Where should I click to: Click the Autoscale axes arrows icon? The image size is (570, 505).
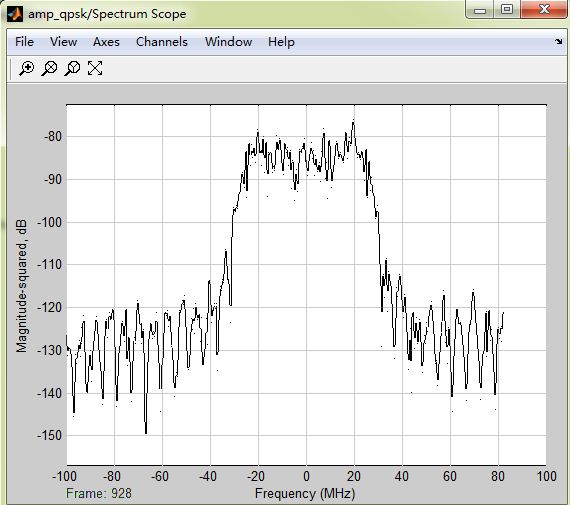[x=95, y=68]
